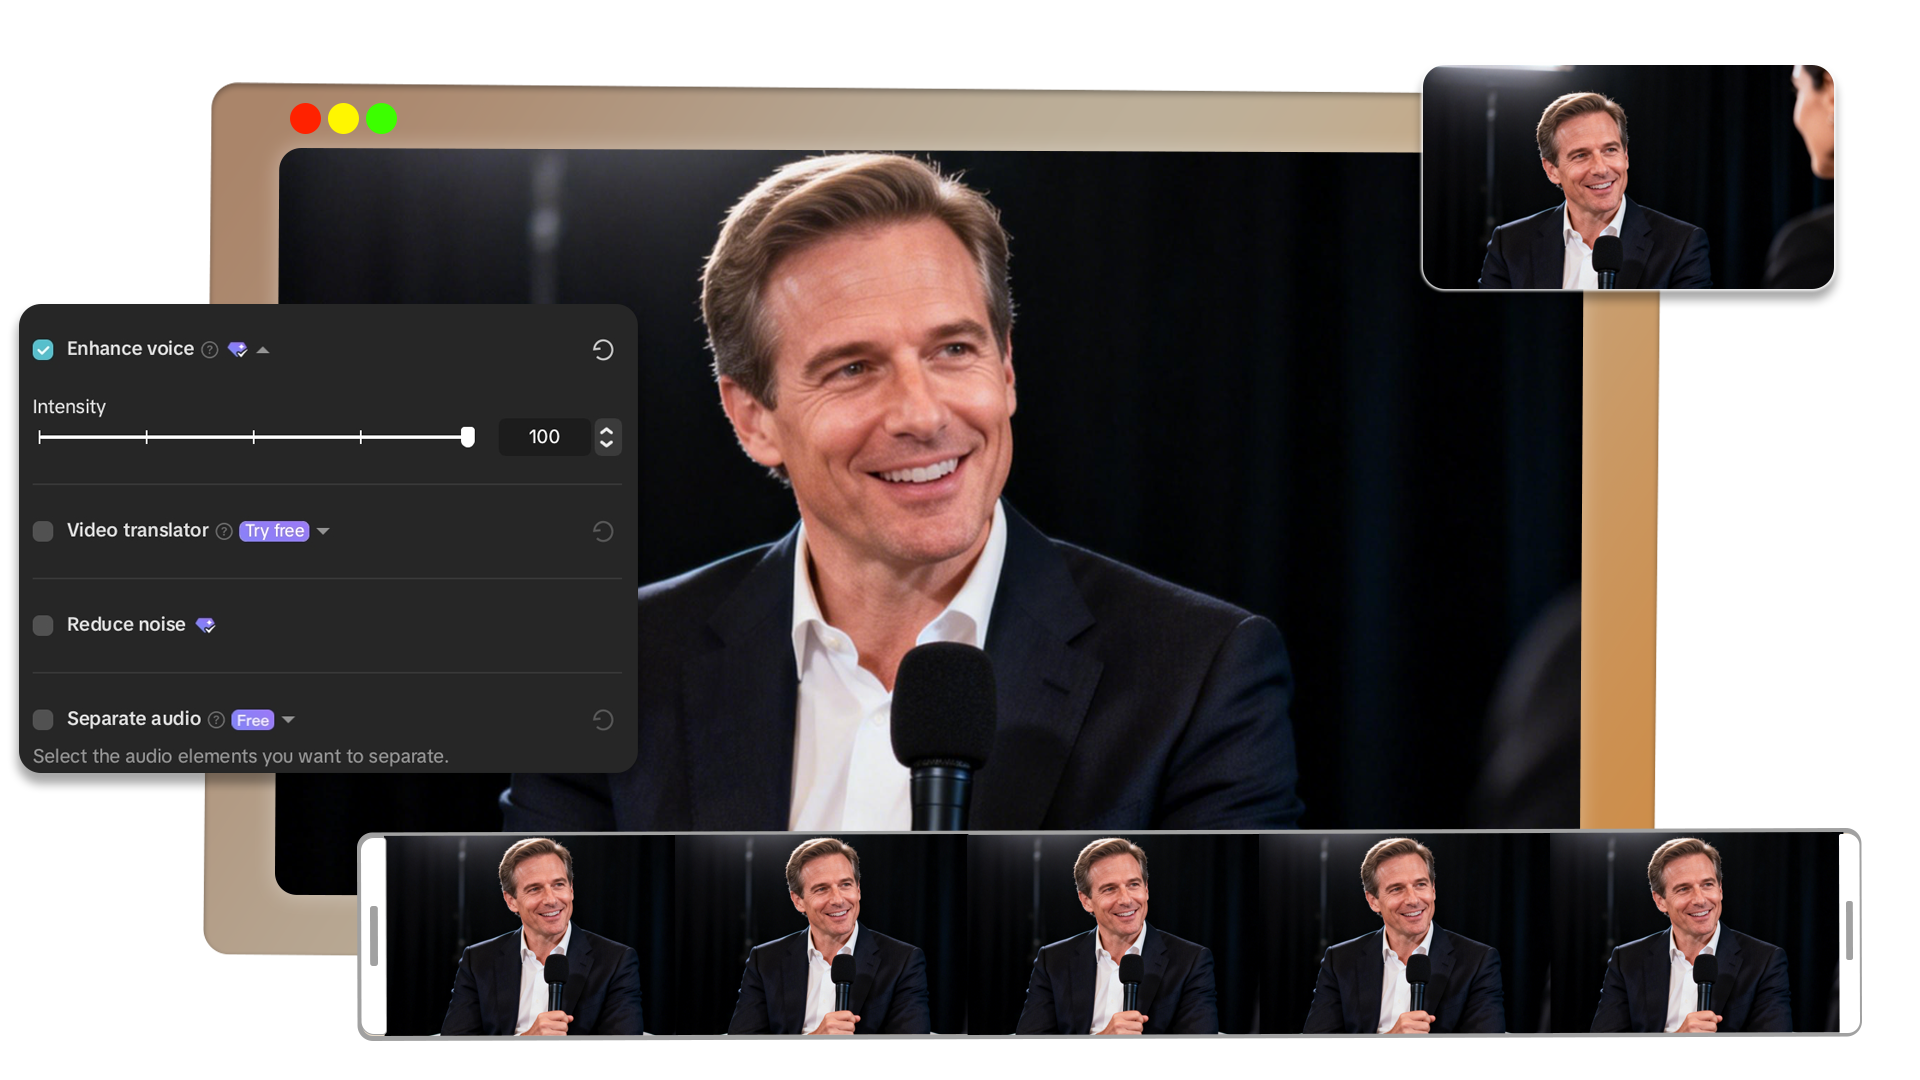1920x1080 pixels.
Task: Open Separate audio help tooltip
Action: [x=216, y=719]
